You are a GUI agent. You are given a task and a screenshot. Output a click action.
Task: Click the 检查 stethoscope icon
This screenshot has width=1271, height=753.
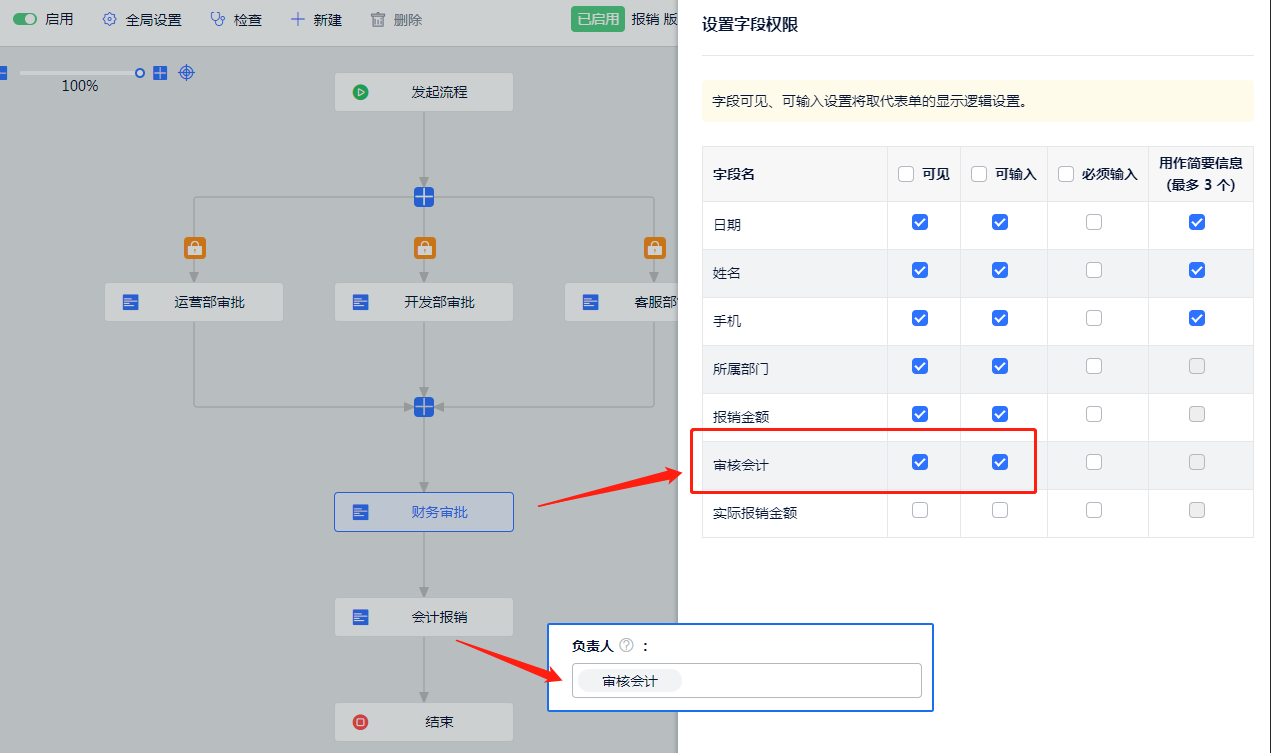coord(218,19)
